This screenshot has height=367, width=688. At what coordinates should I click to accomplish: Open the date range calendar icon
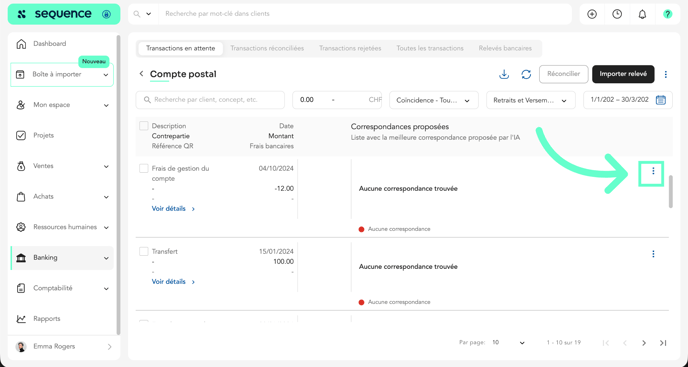(x=660, y=100)
